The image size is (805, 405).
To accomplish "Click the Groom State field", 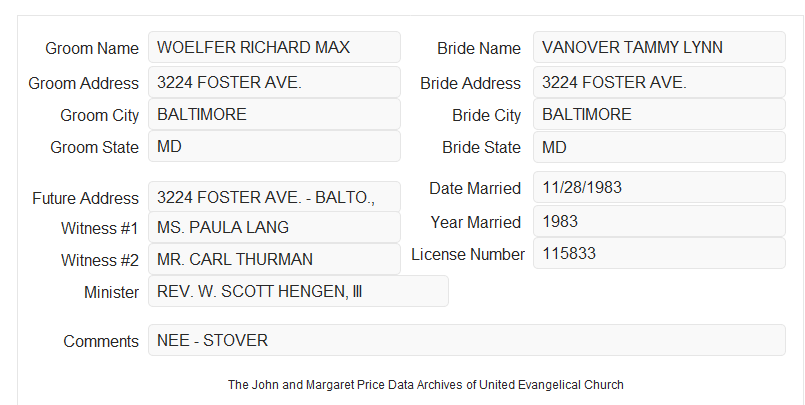I will [x=274, y=146].
